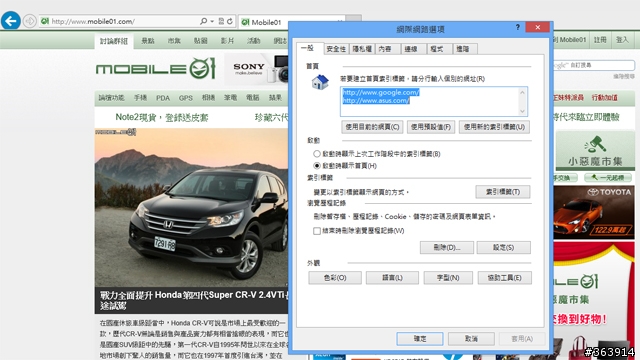This screenshot has width=640, height=360.
Task: Open the 討論群組 site nav tab
Action: [x=114, y=41]
